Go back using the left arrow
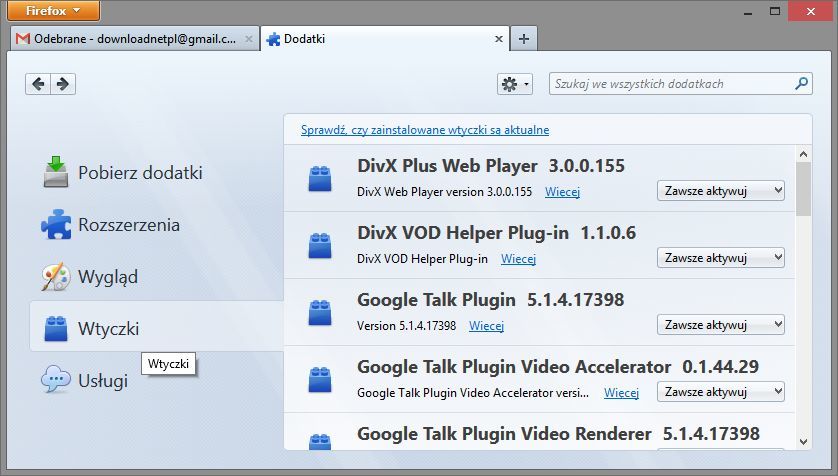Viewport: 838px width, 476px height. pos(38,84)
